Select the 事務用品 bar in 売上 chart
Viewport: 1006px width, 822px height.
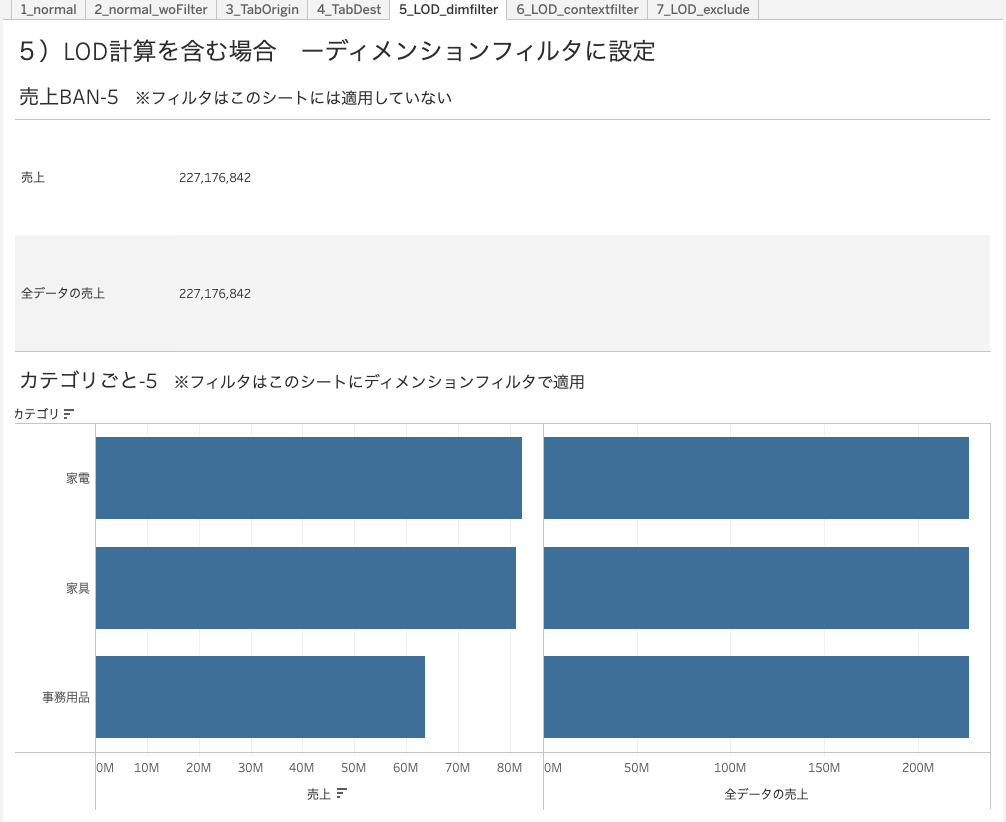(x=260, y=697)
